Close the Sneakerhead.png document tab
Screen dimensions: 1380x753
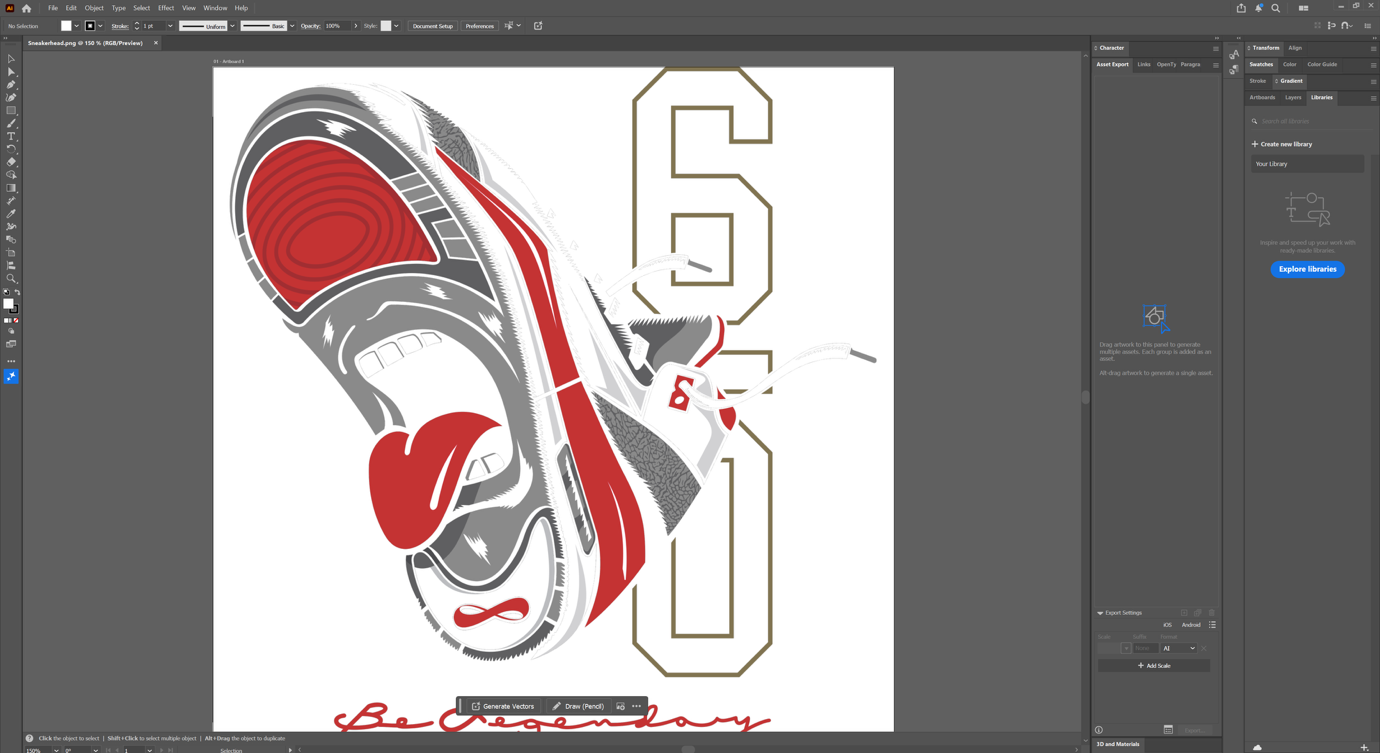pos(156,43)
